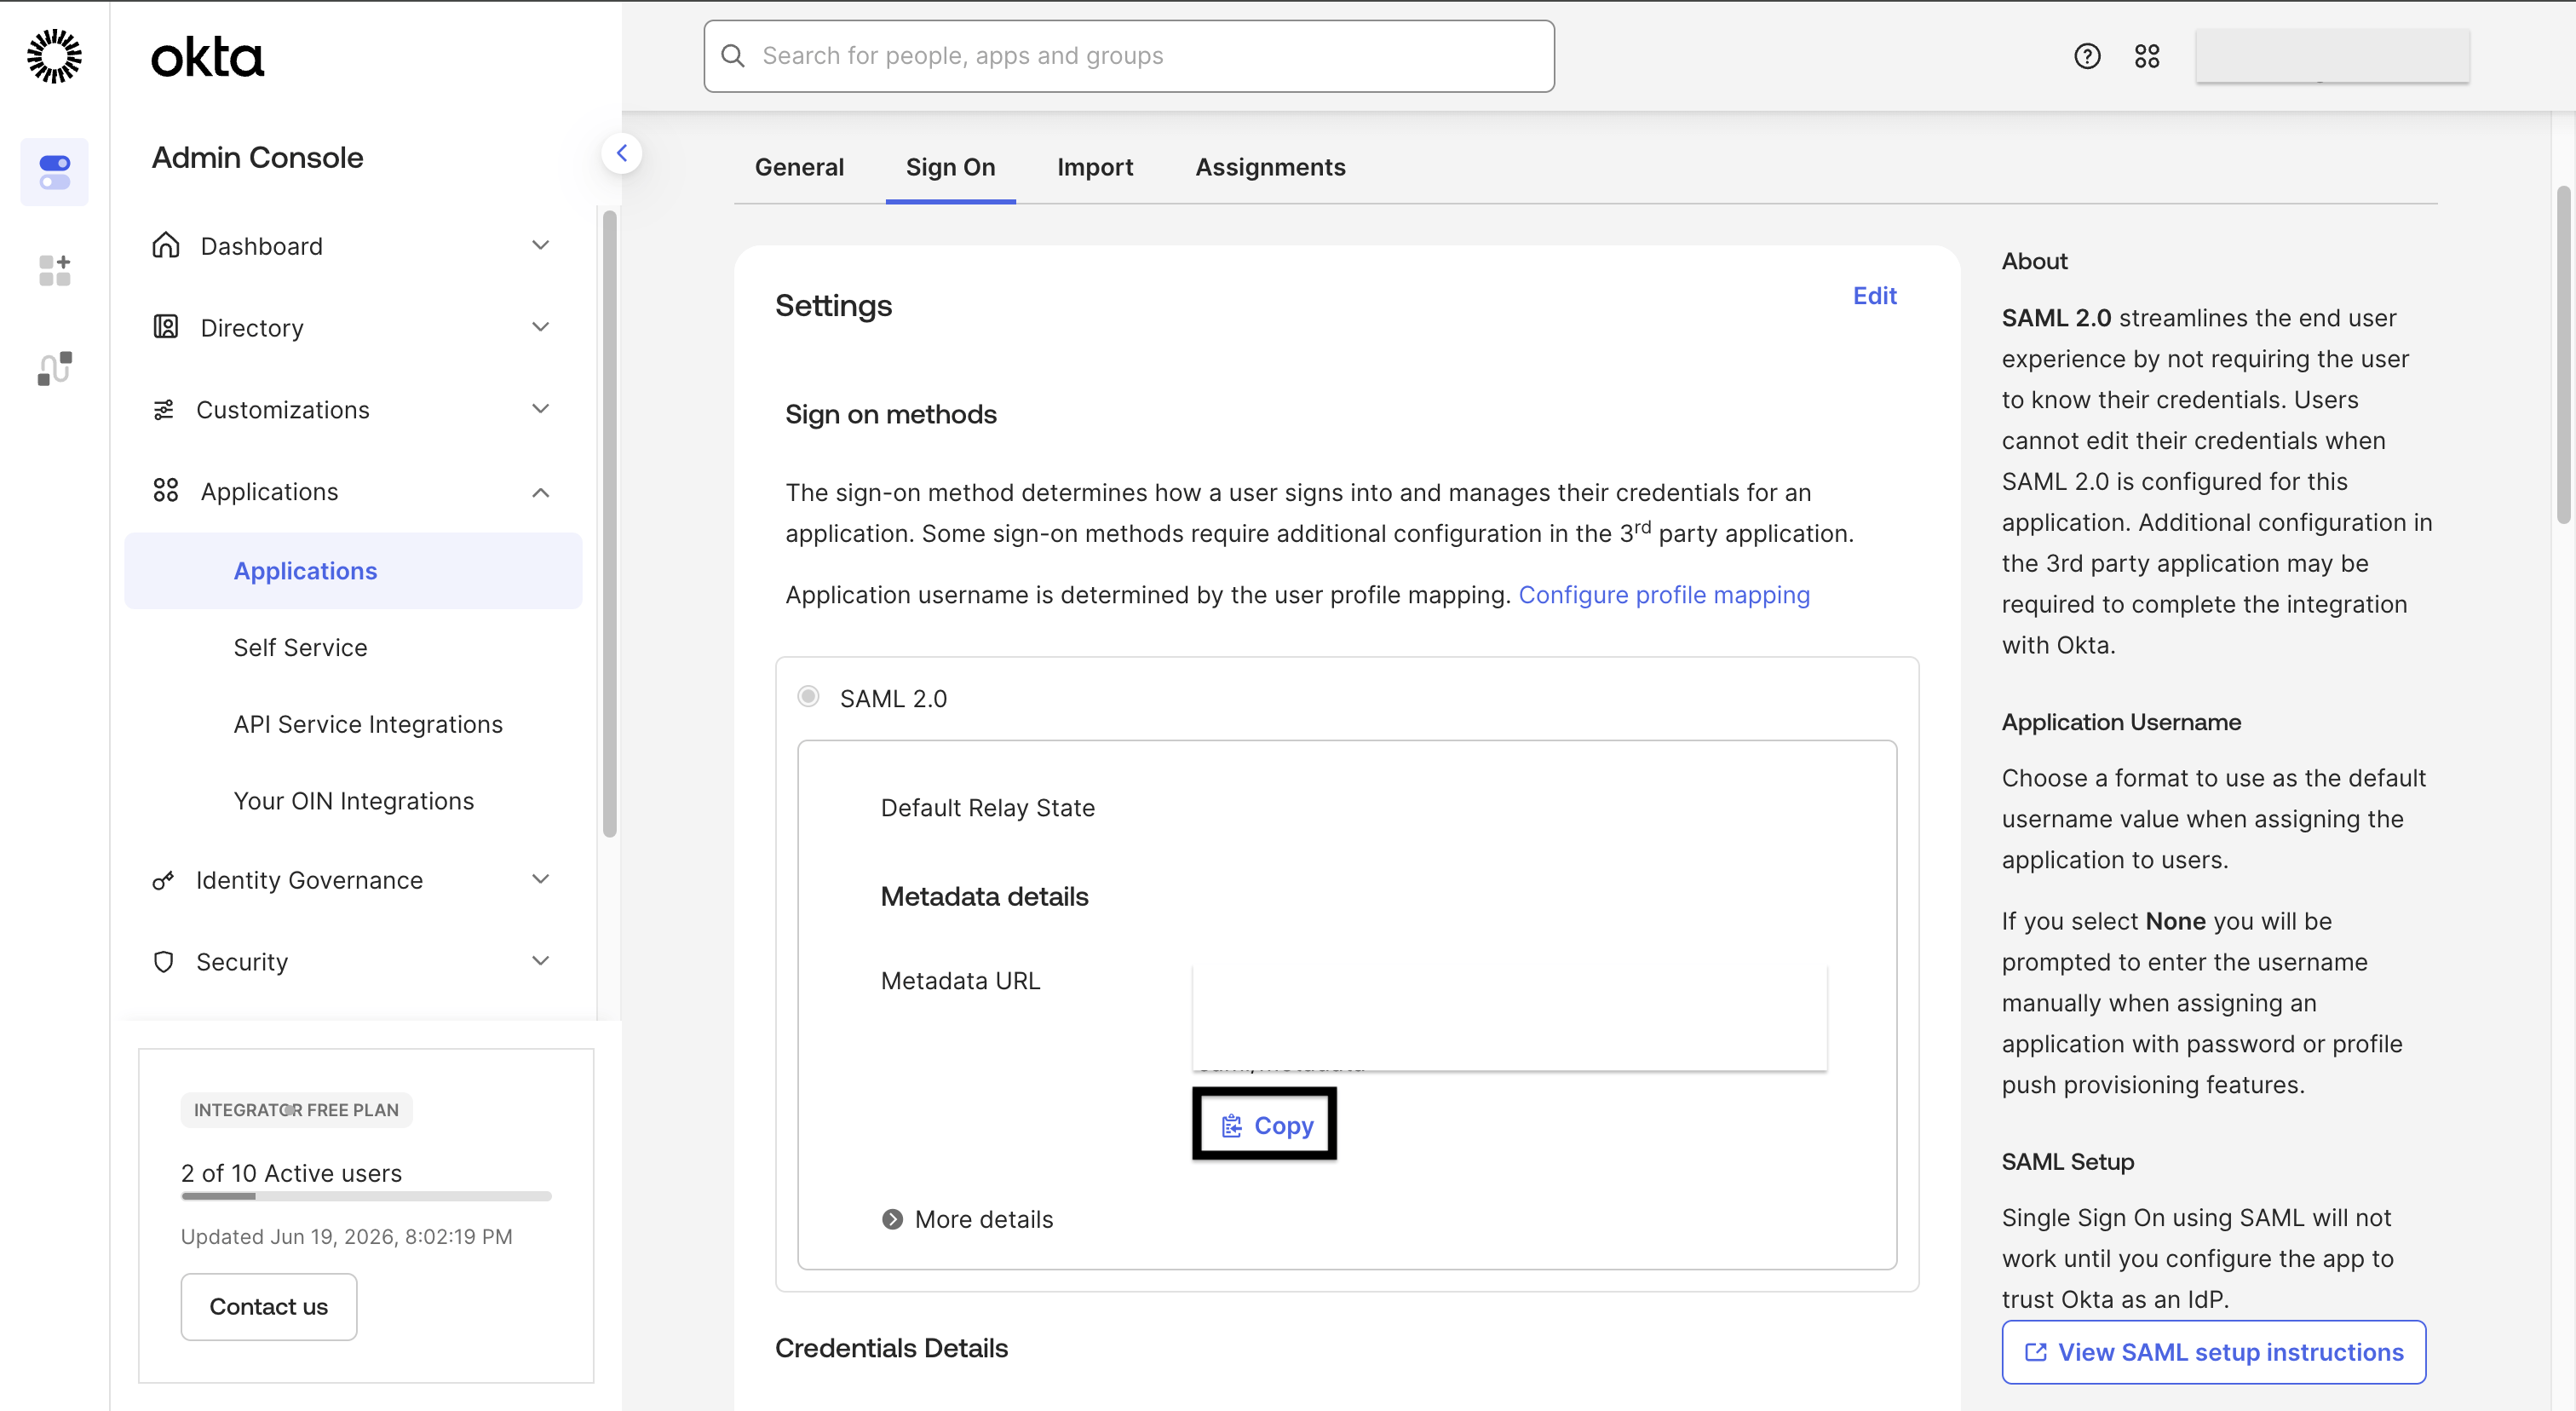Click the Admin Console title
This screenshot has width=2576, height=1411.
click(x=257, y=157)
